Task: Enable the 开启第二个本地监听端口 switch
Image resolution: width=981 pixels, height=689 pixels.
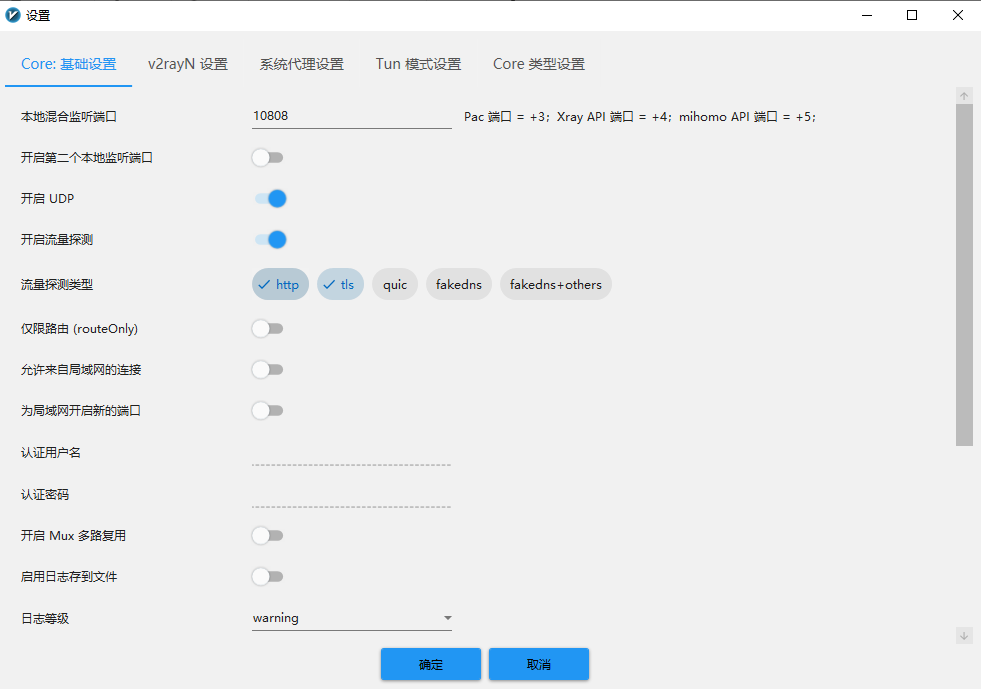Action: (x=268, y=158)
